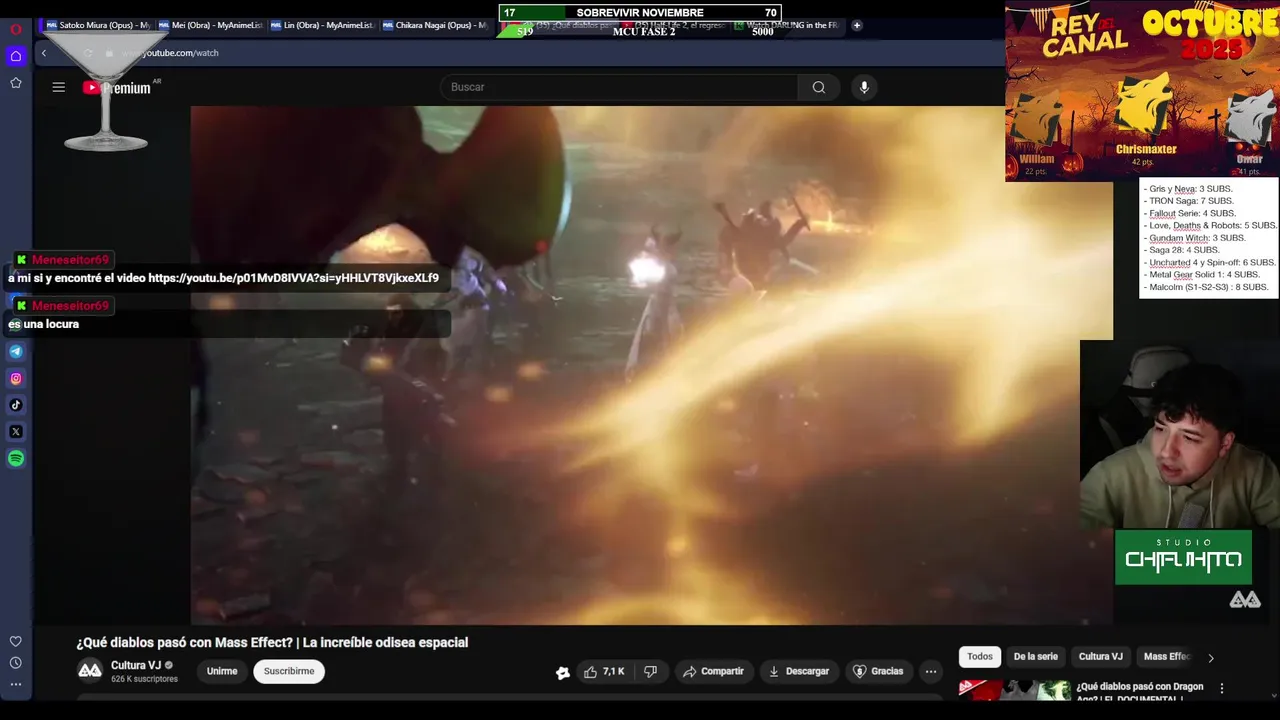Click 'Fallout Serie: 4 SUBS.' list entry
The width and height of the screenshot is (1280, 720).
[x=1192, y=213]
